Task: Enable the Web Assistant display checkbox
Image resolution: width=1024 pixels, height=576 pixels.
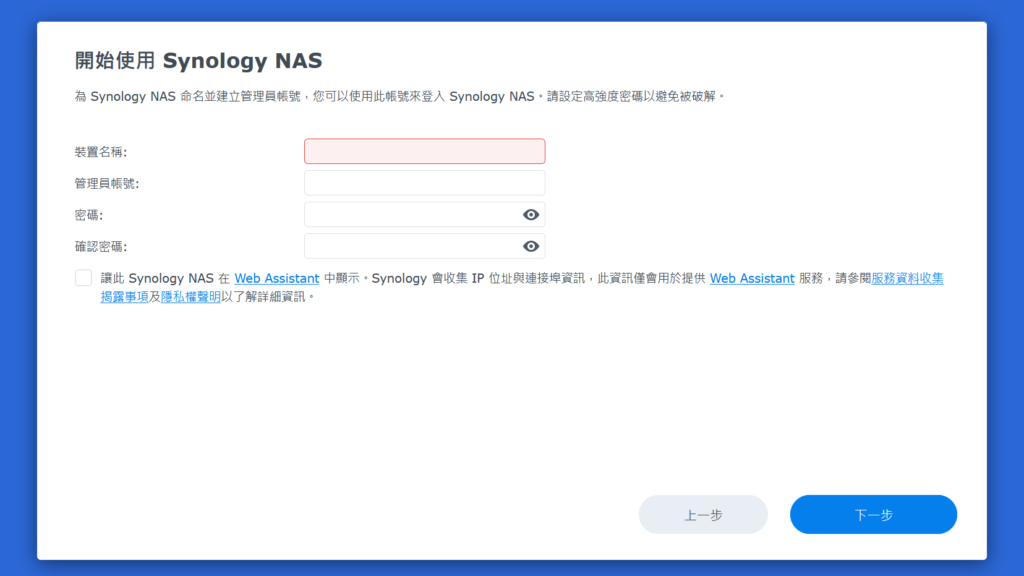Action: coord(84,278)
